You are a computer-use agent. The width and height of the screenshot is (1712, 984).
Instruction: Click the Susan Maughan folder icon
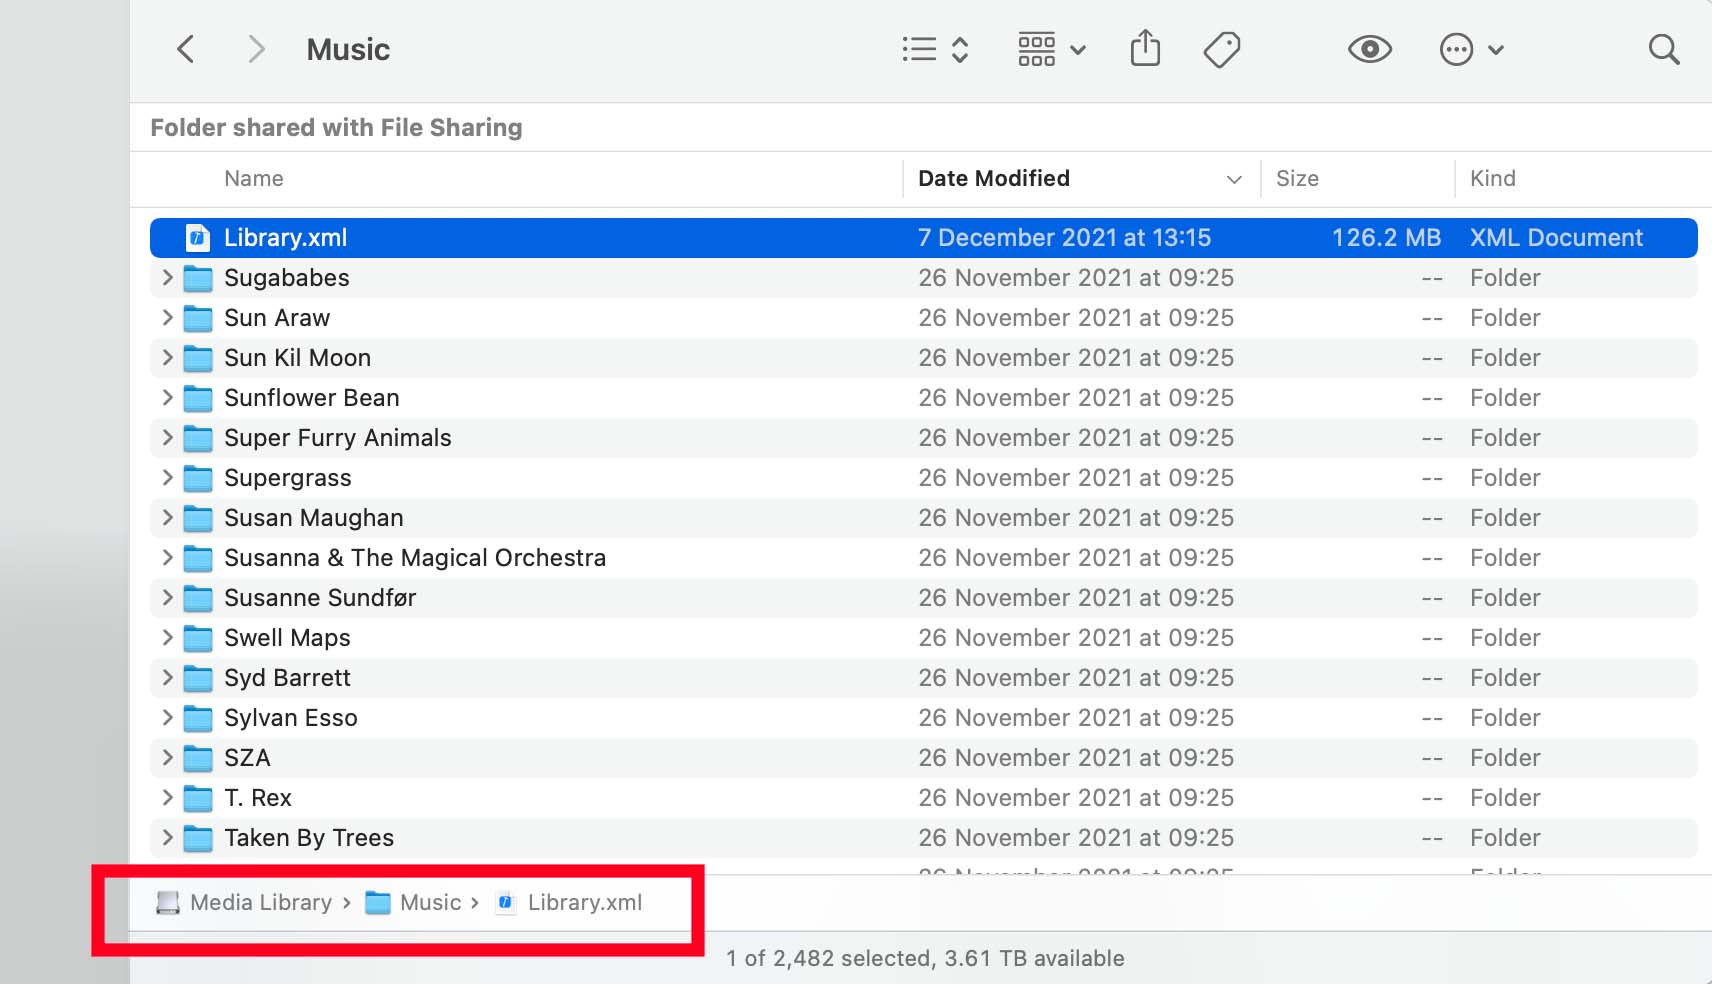click(198, 518)
